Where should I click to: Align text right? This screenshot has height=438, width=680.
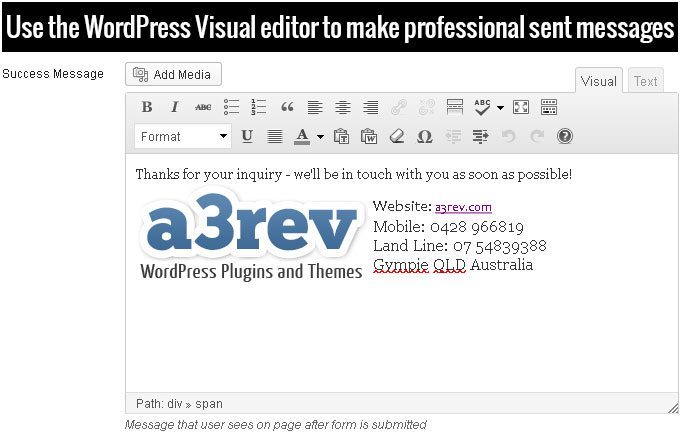370,107
